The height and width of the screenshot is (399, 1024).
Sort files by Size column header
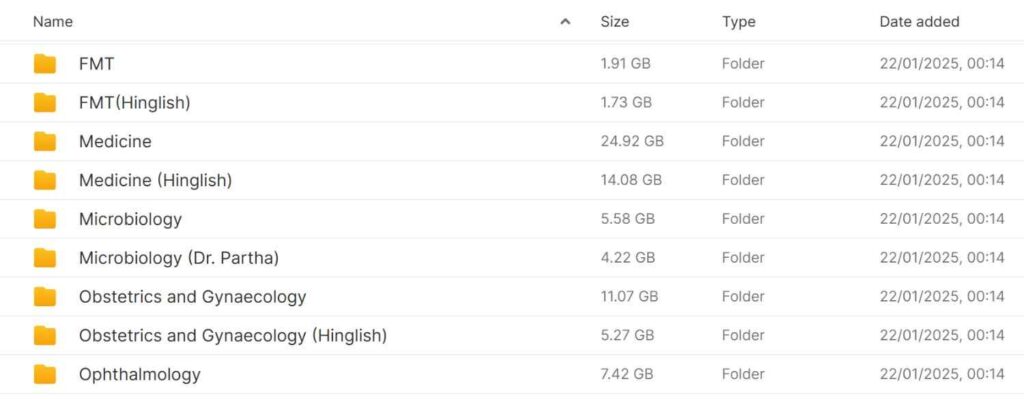[615, 22]
